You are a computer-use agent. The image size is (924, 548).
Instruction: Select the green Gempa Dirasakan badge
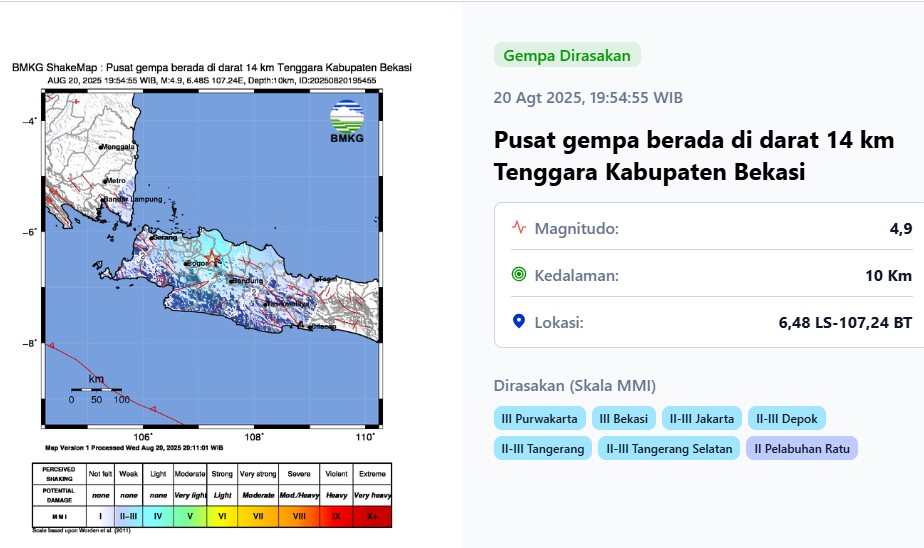coord(566,56)
